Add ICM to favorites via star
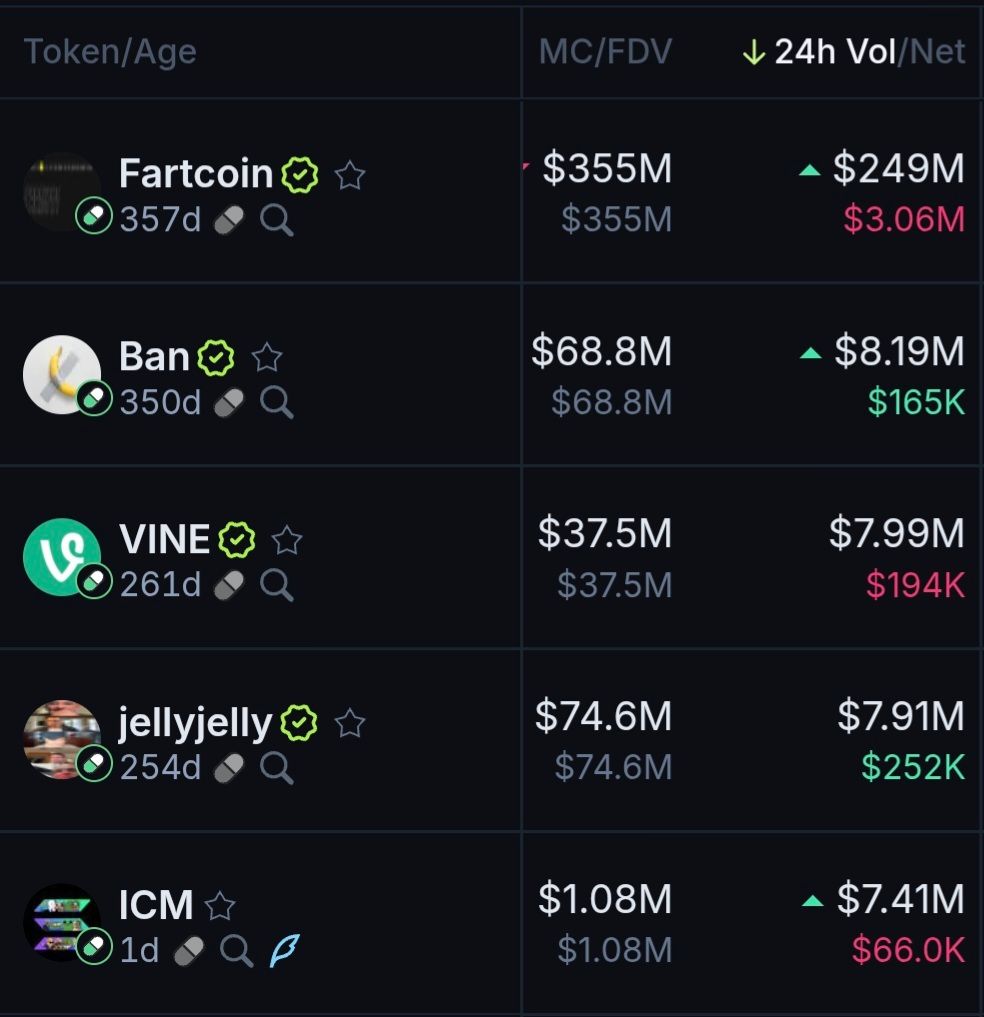Screen dimensions: 984x1017 click(220, 906)
